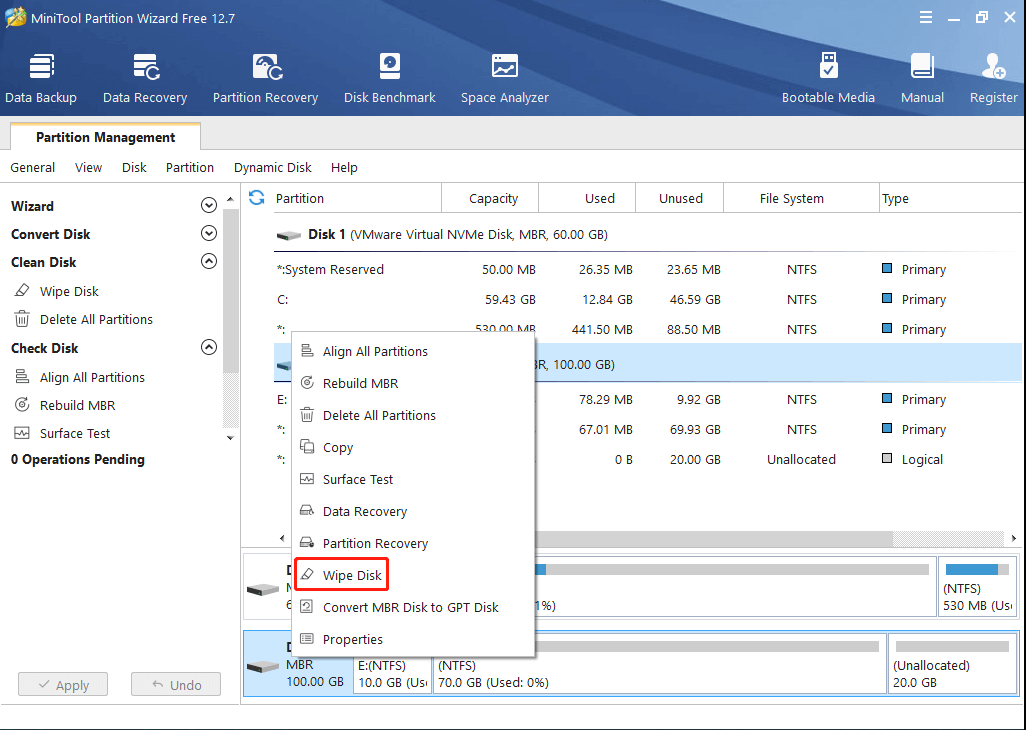
Task: Click the Apply button
Action: pyautogui.click(x=63, y=684)
